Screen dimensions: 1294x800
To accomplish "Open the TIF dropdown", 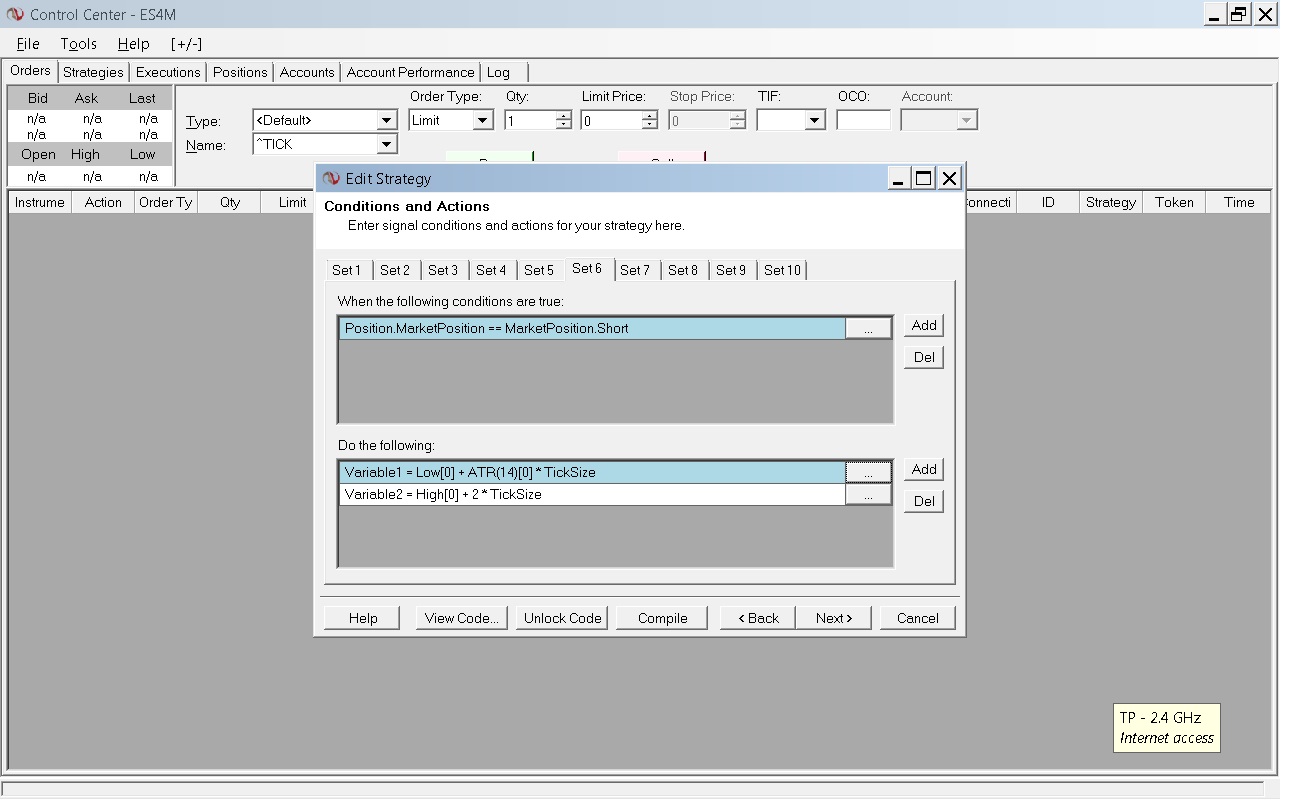I will coord(815,120).
